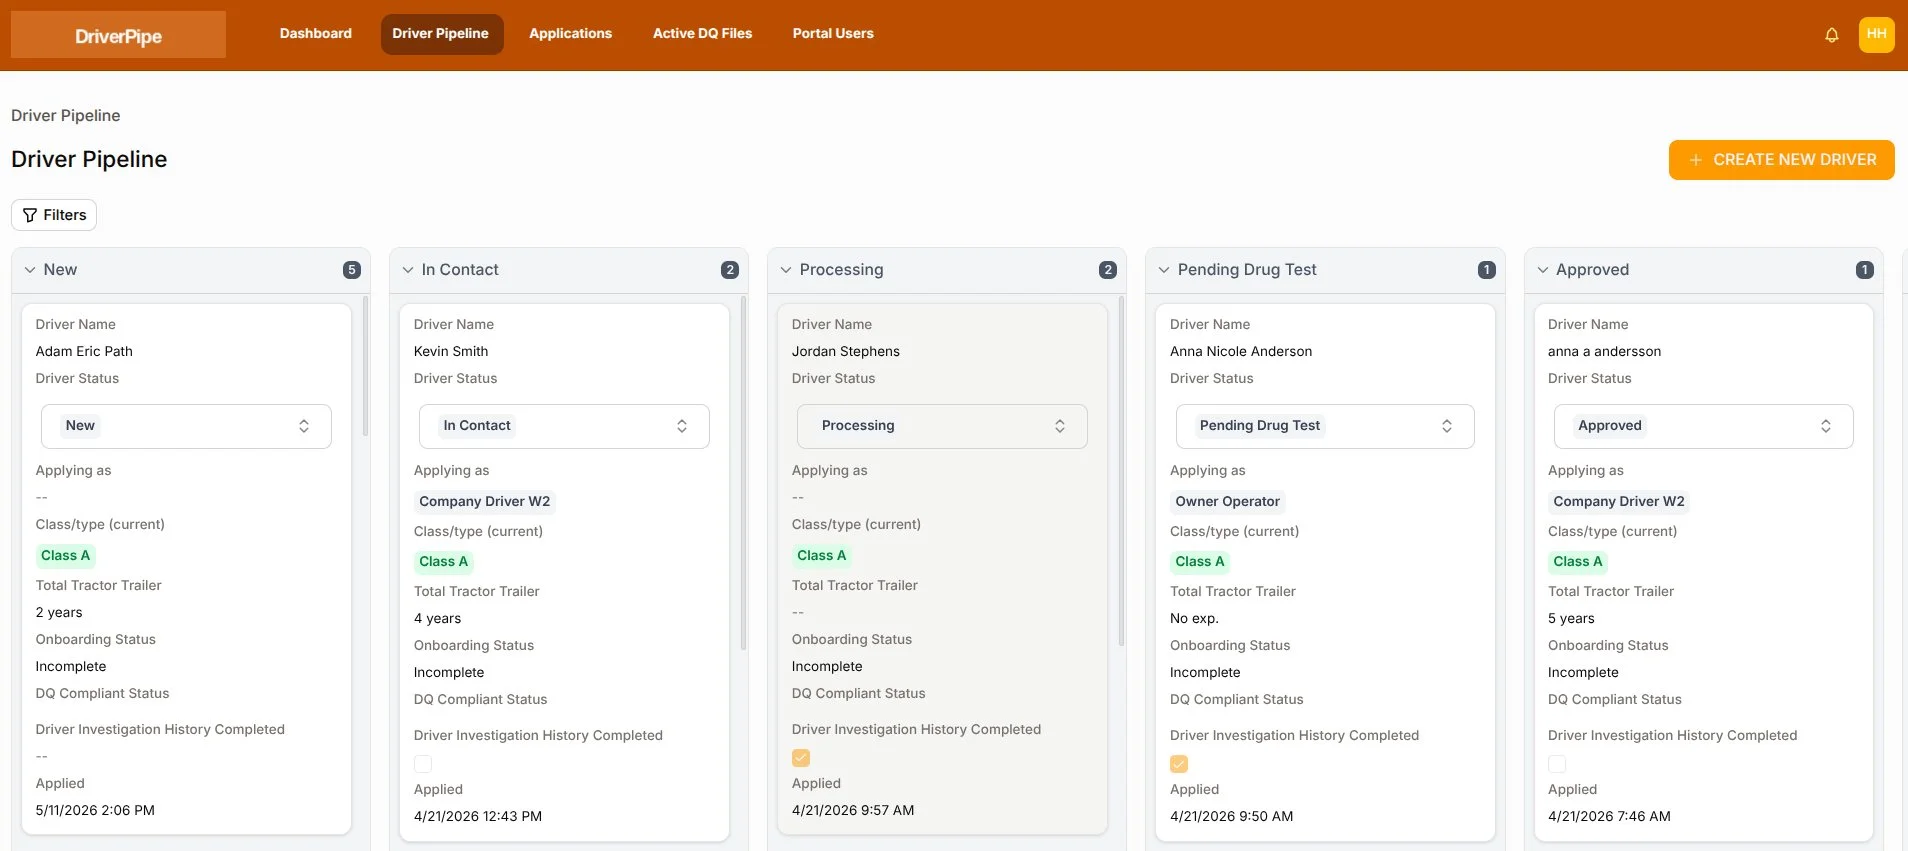Click applied date 4/21/2026 9:57 AM
1908x851 pixels.
point(853,811)
